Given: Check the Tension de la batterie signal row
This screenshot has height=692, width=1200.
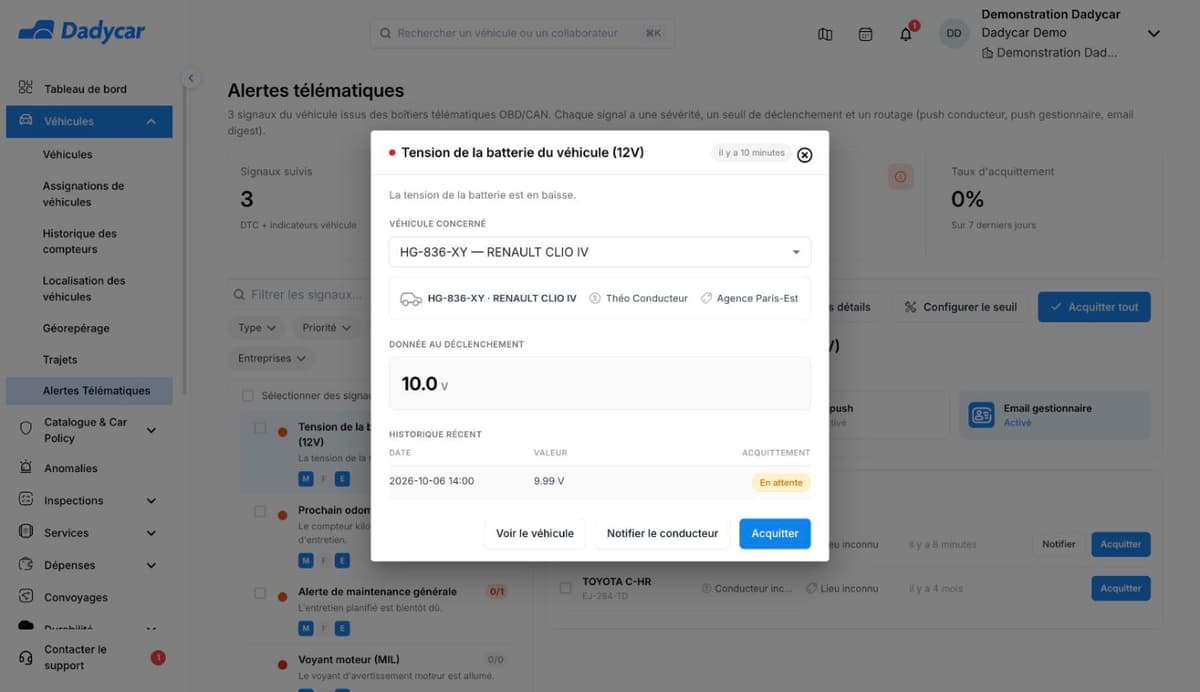Looking at the screenshot, I should click(260, 428).
